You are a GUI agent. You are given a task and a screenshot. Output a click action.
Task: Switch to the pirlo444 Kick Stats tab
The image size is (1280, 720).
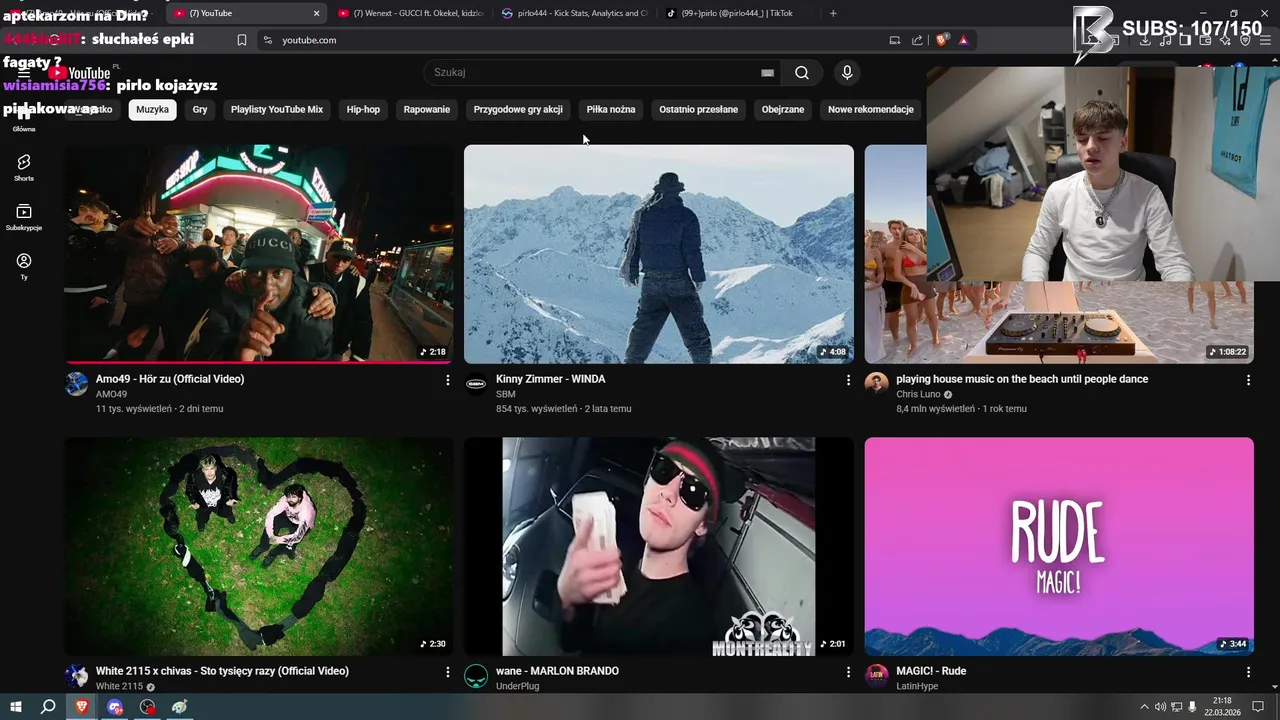pos(574,13)
